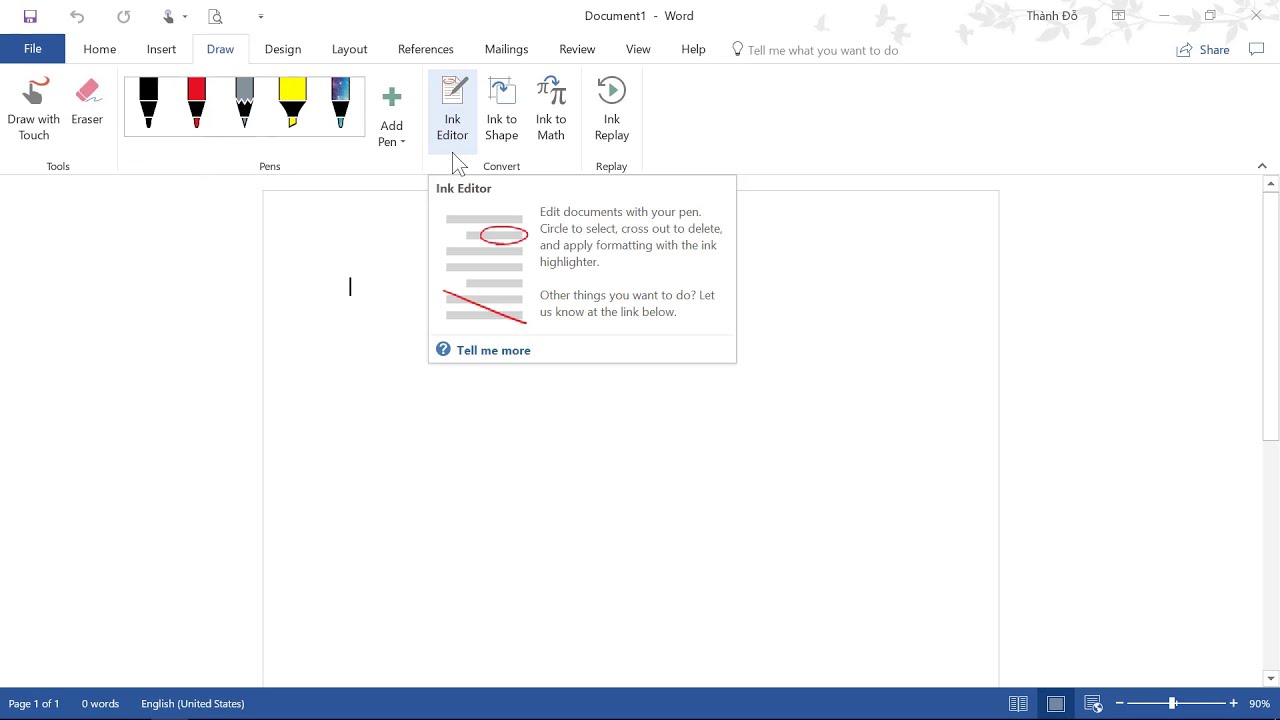The height and width of the screenshot is (720, 1280).
Task: Collapse the ribbon with the chevron
Action: click(1262, 166)
